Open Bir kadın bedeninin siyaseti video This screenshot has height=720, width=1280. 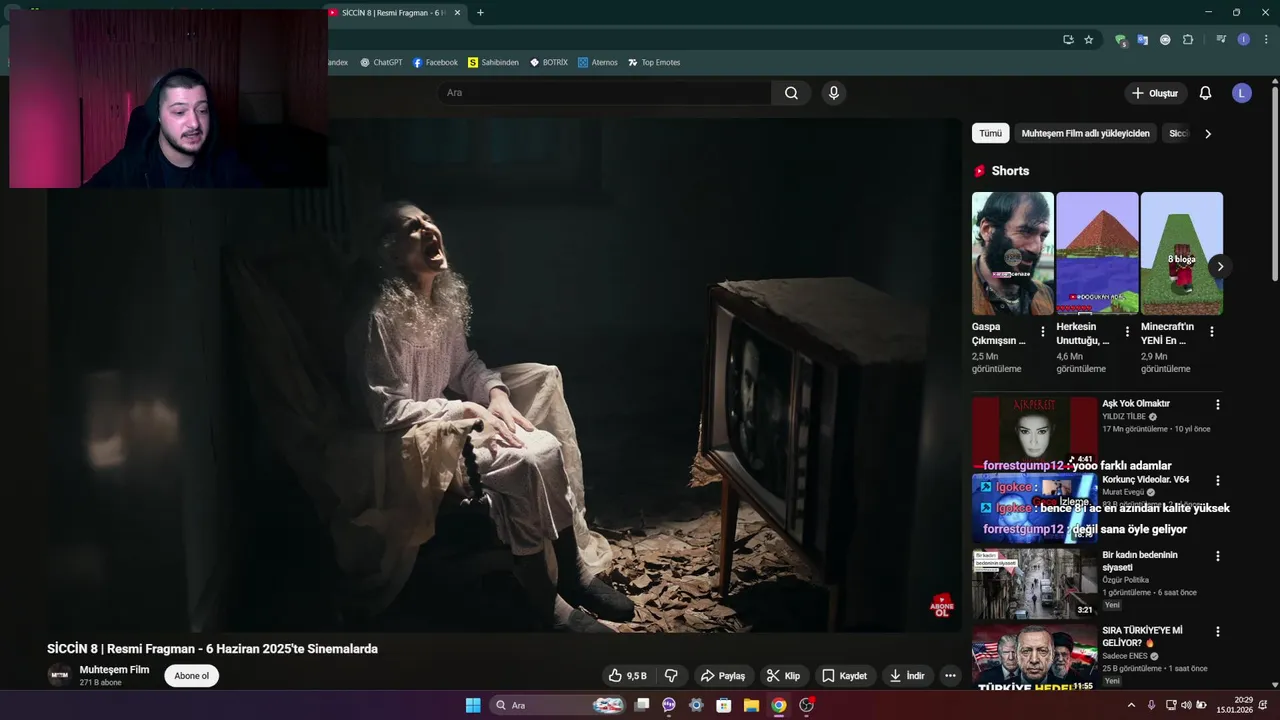point(1140,561)
